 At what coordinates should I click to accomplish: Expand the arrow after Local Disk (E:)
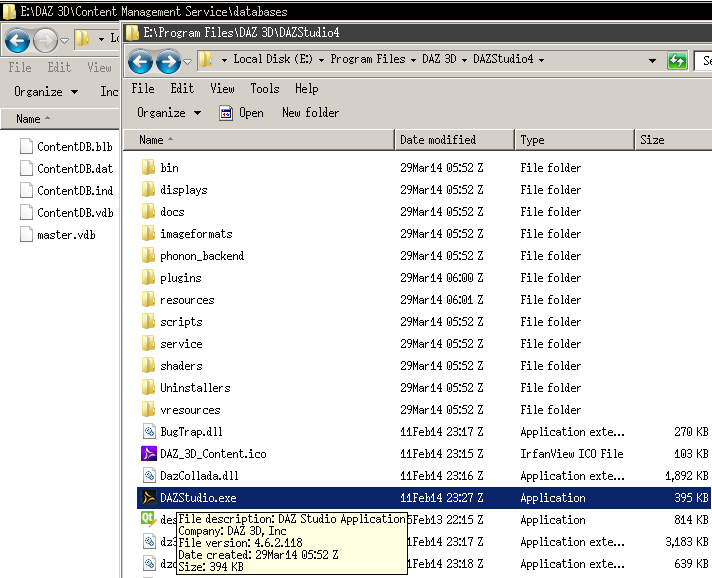coord(321,60)
